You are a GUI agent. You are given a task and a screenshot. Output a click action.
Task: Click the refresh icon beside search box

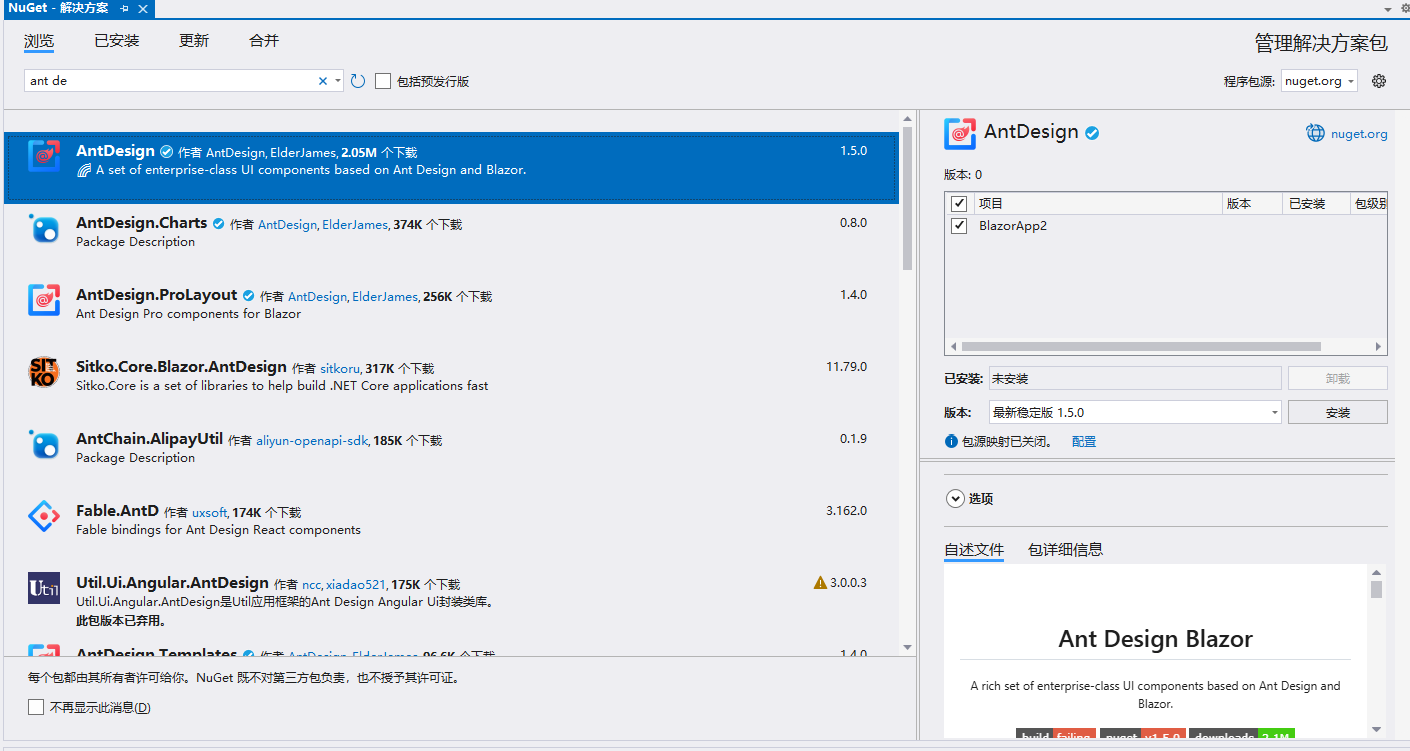[358, 81]
